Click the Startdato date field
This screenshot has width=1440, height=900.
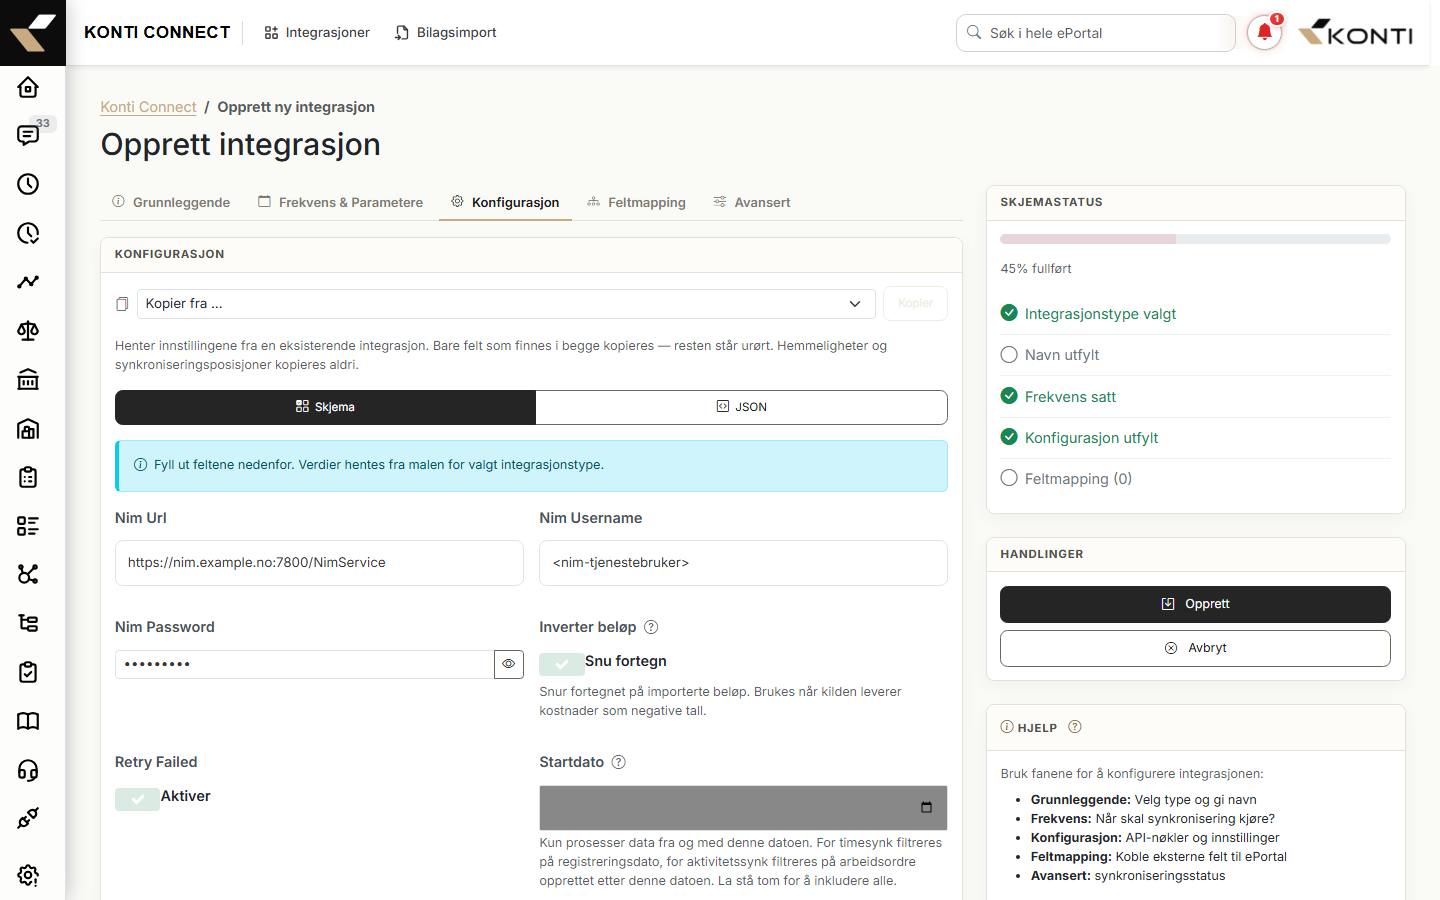(743, 808)
